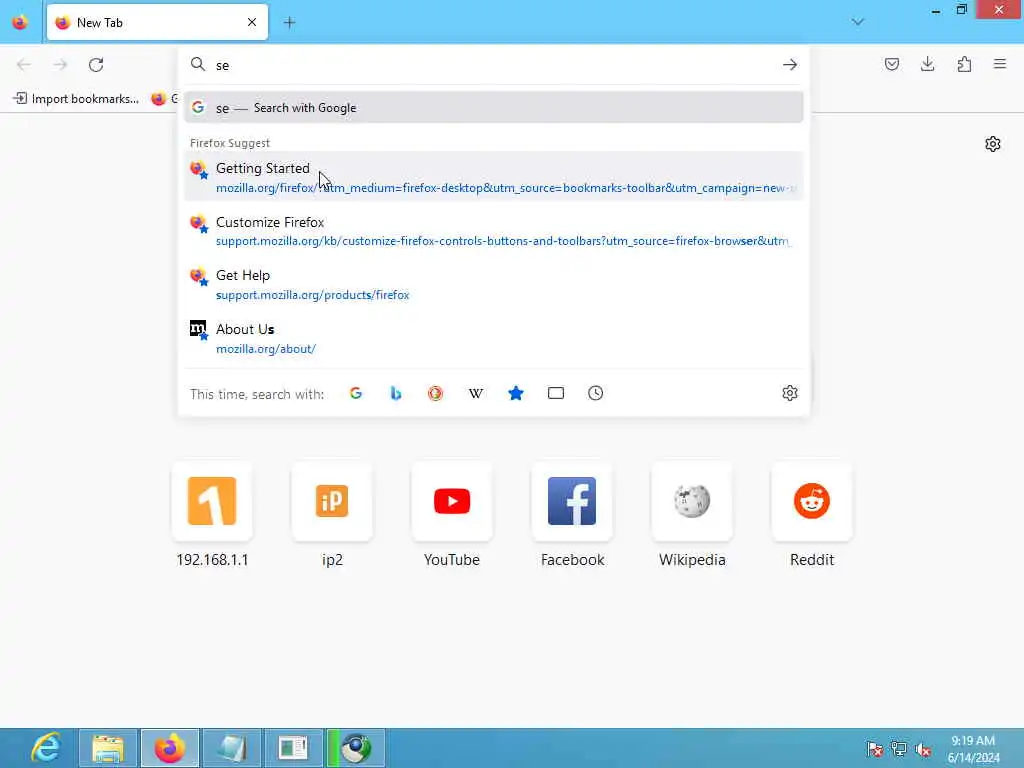Screen dimensions: 1024x768
Task: Search this time with Google
Action: pyautogui.click(x=356, y=393)
